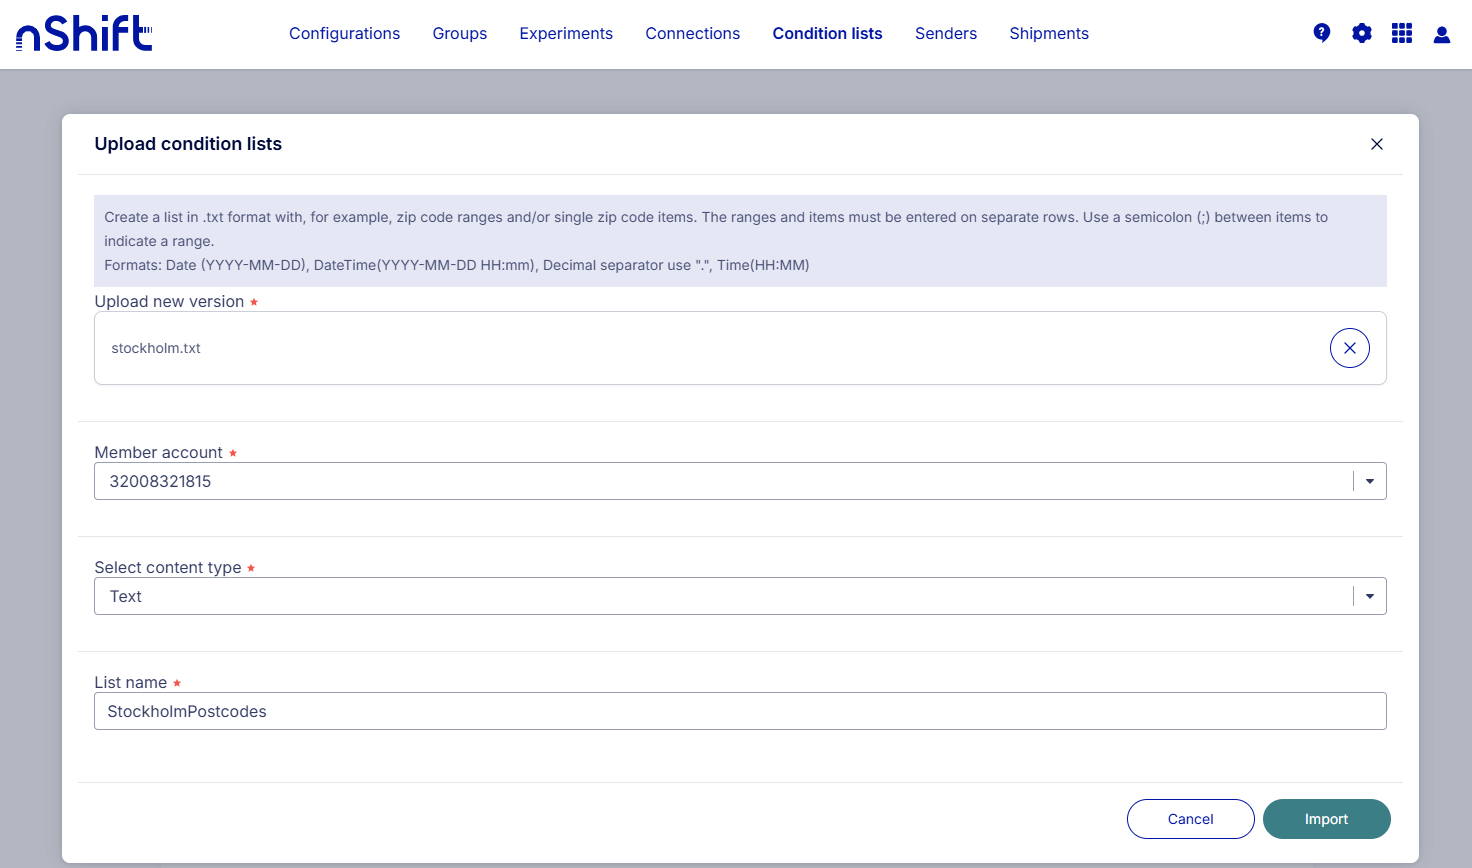
Task: Select the Condition lists tab
Action: 827,33
